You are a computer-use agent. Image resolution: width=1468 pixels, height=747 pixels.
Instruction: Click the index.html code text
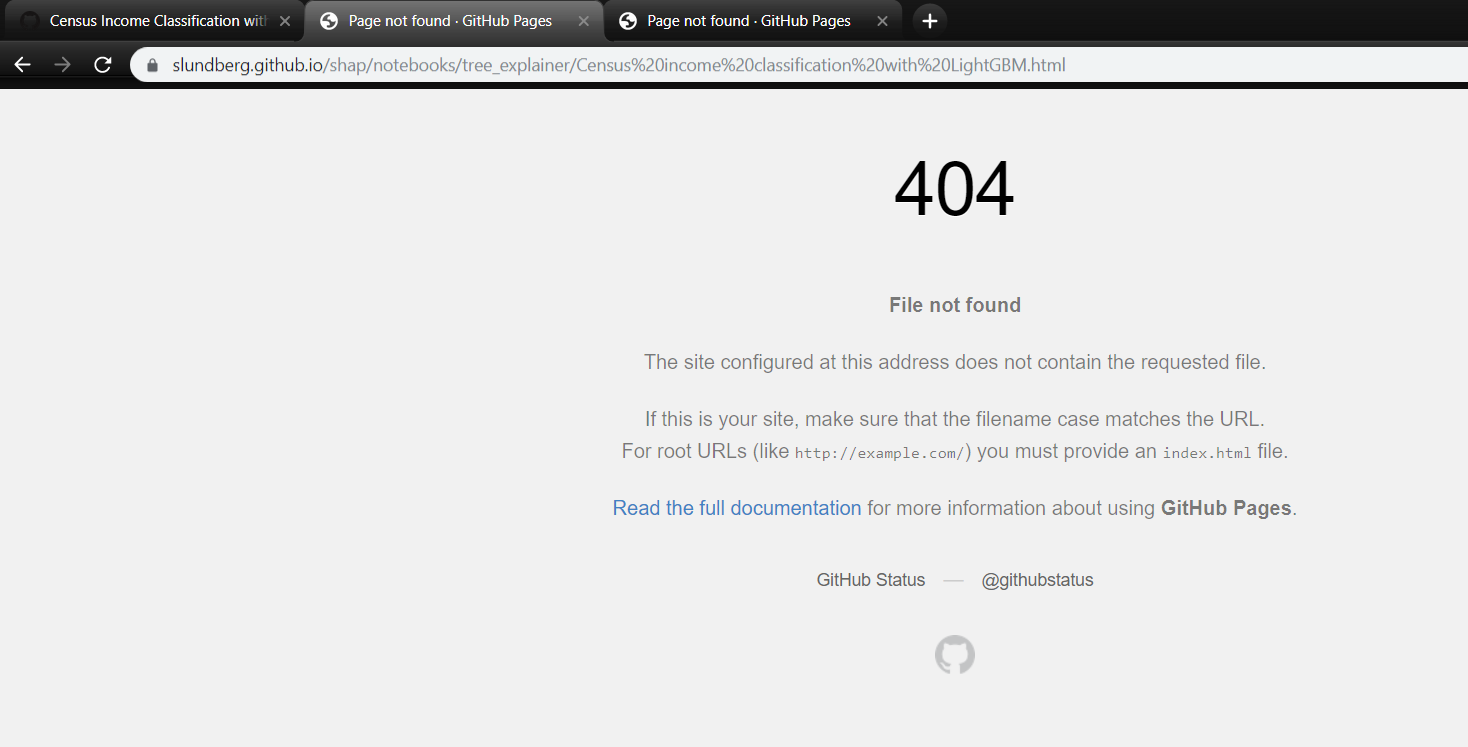coord(1207,453)
